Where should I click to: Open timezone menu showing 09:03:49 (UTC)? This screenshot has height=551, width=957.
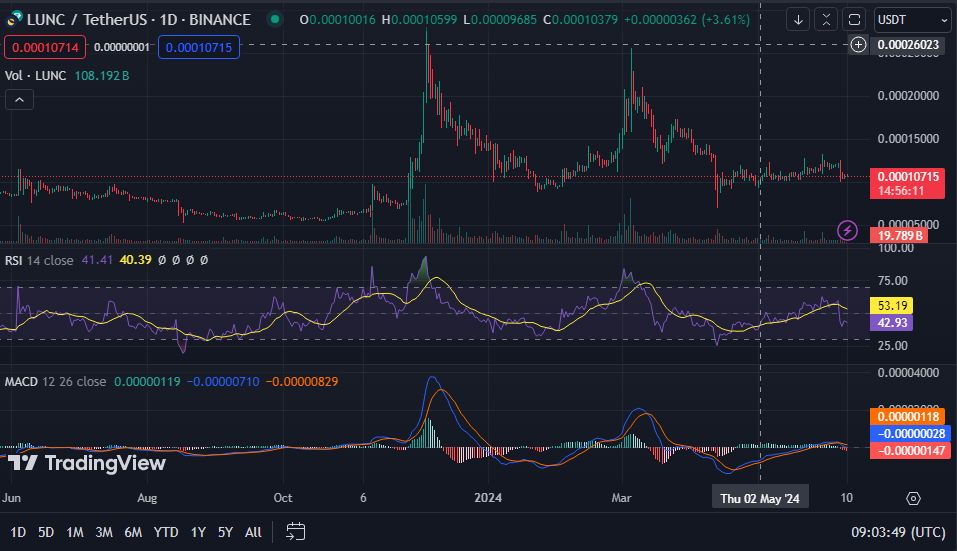tap(898, 531)
